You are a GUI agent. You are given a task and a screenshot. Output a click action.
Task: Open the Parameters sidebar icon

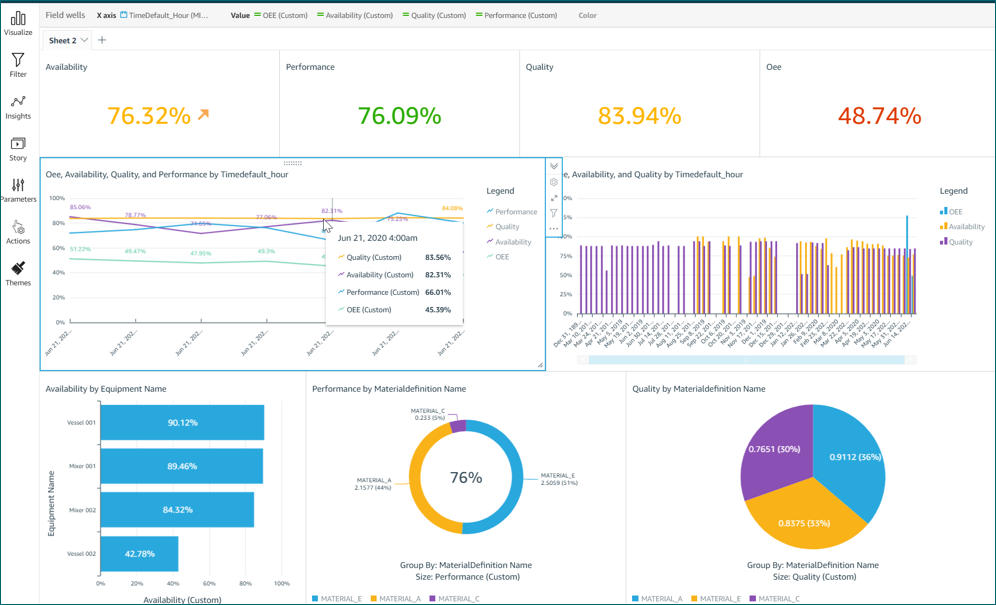click(x=18, y=190)
